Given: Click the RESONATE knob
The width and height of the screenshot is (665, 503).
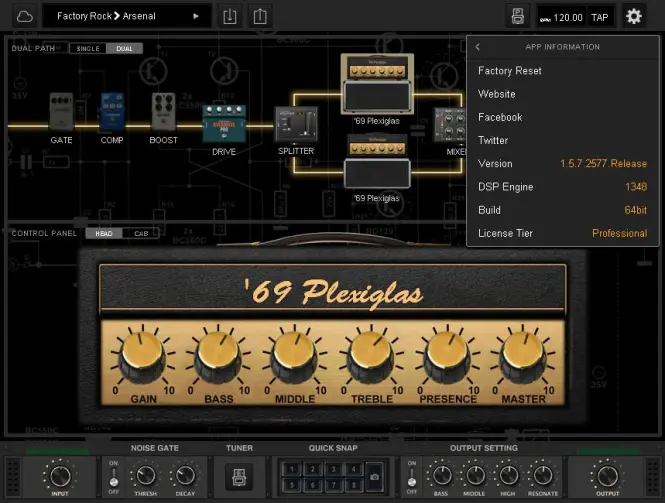Looking at the screenshot, I should [542, 475].
